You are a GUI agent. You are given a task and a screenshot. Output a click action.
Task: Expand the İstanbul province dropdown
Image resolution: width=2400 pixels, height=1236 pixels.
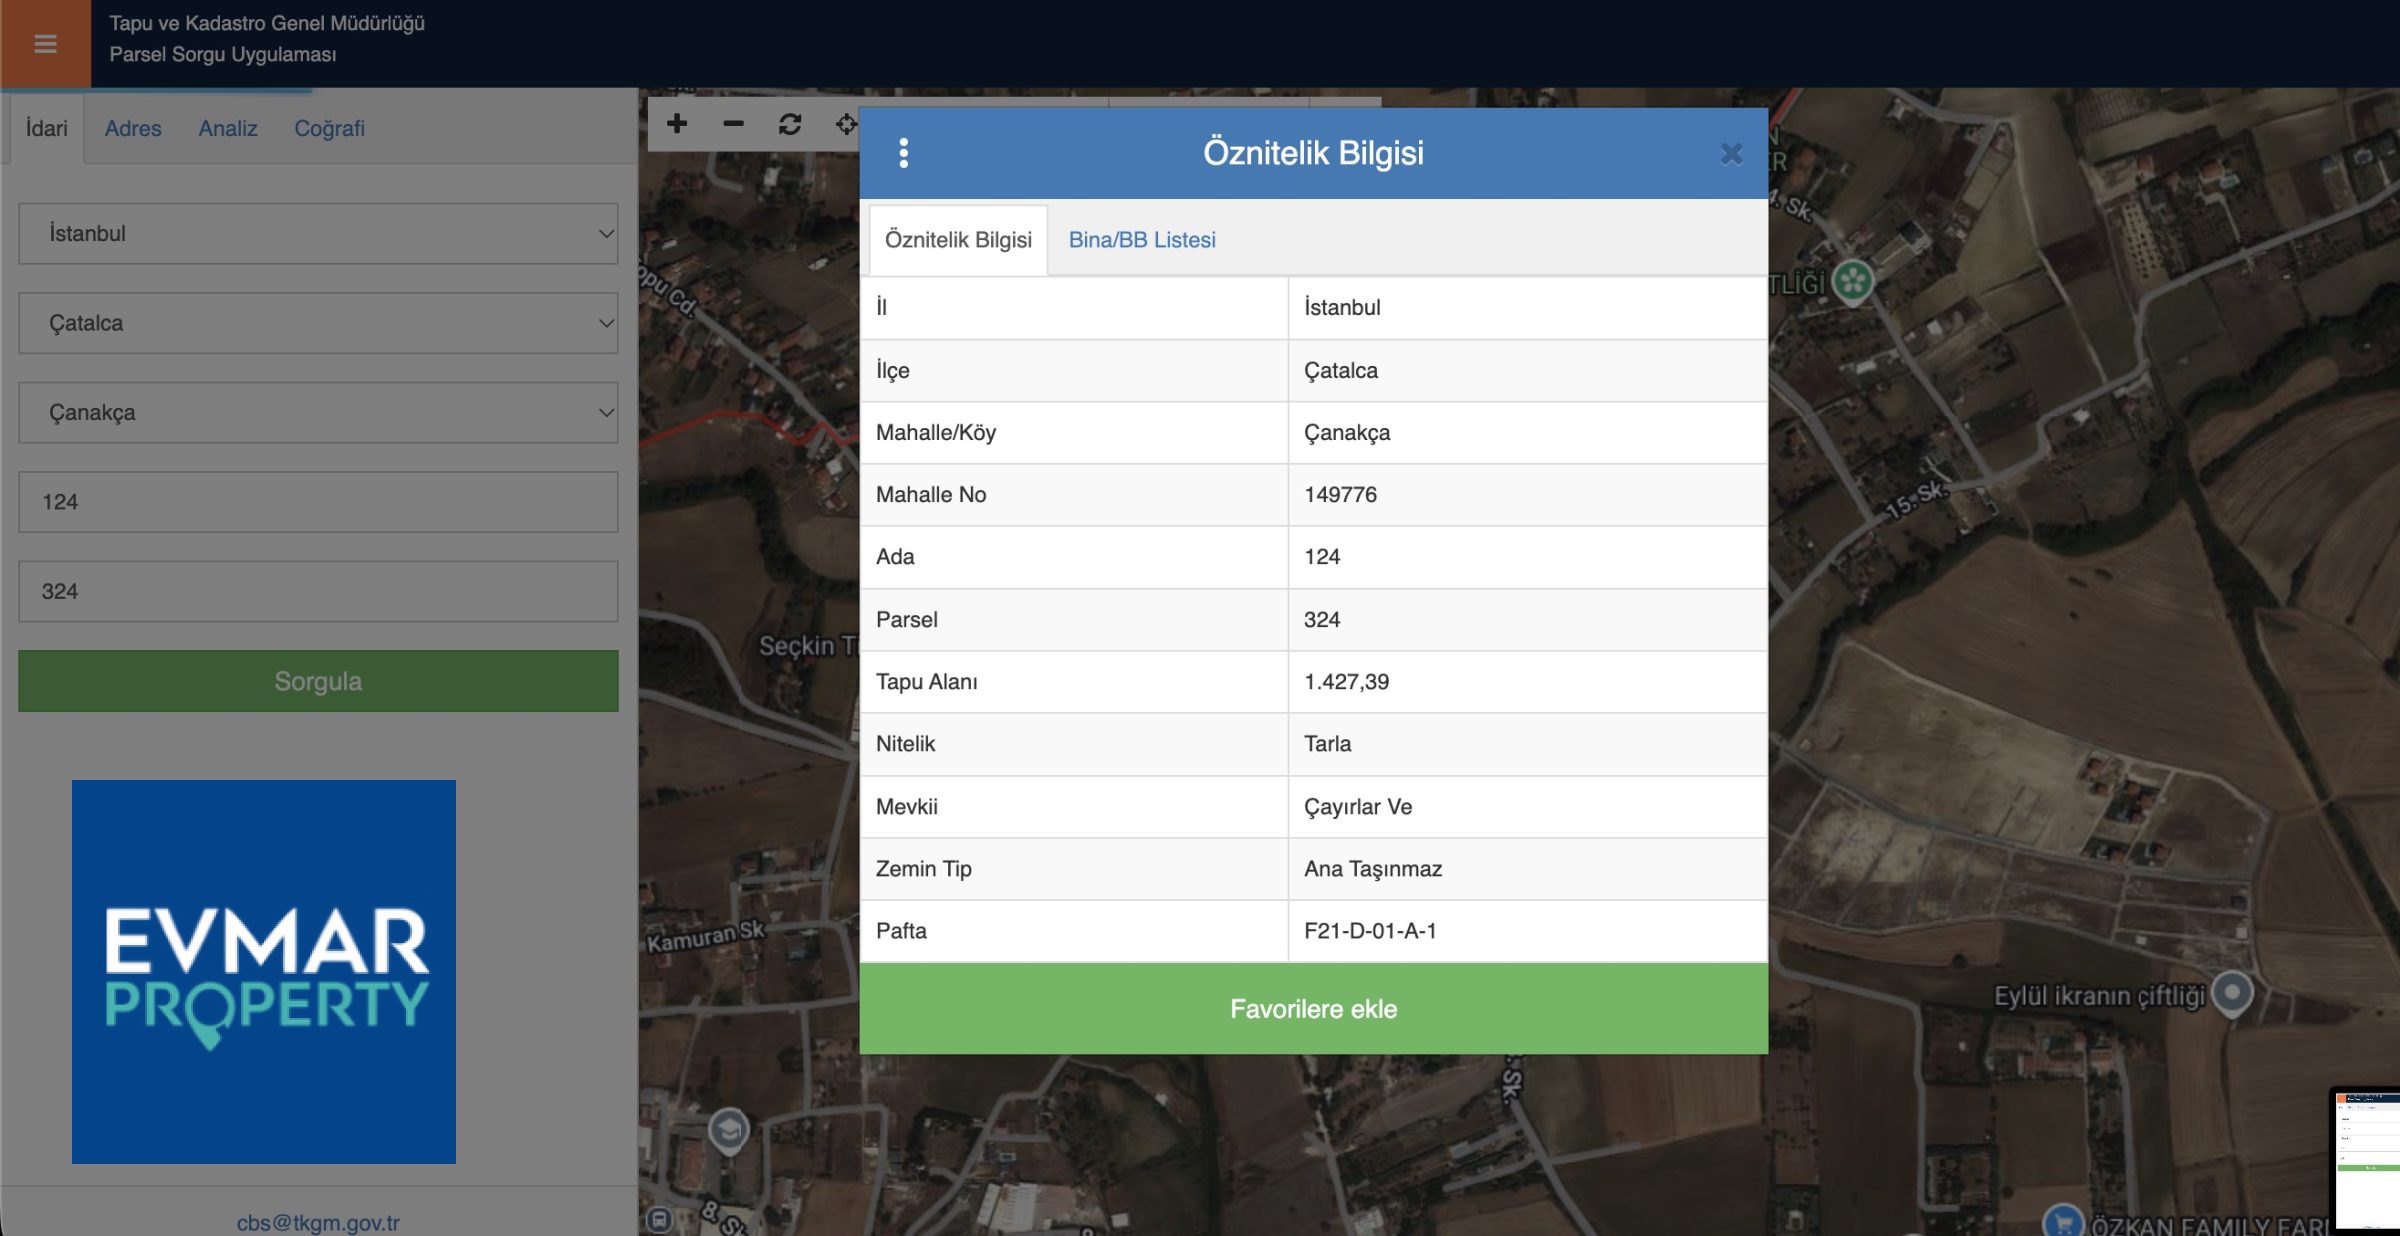coord(318,234)
